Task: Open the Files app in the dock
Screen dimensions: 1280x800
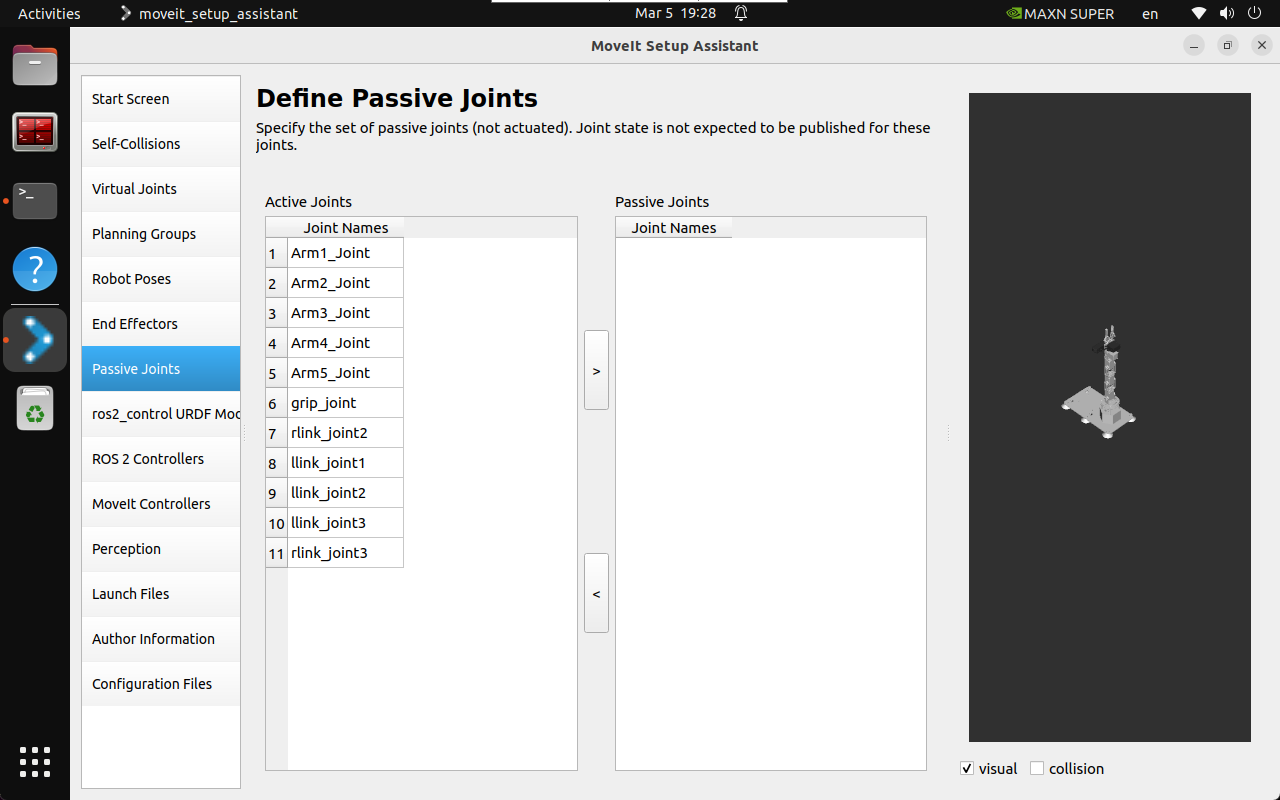Action: 35,66
